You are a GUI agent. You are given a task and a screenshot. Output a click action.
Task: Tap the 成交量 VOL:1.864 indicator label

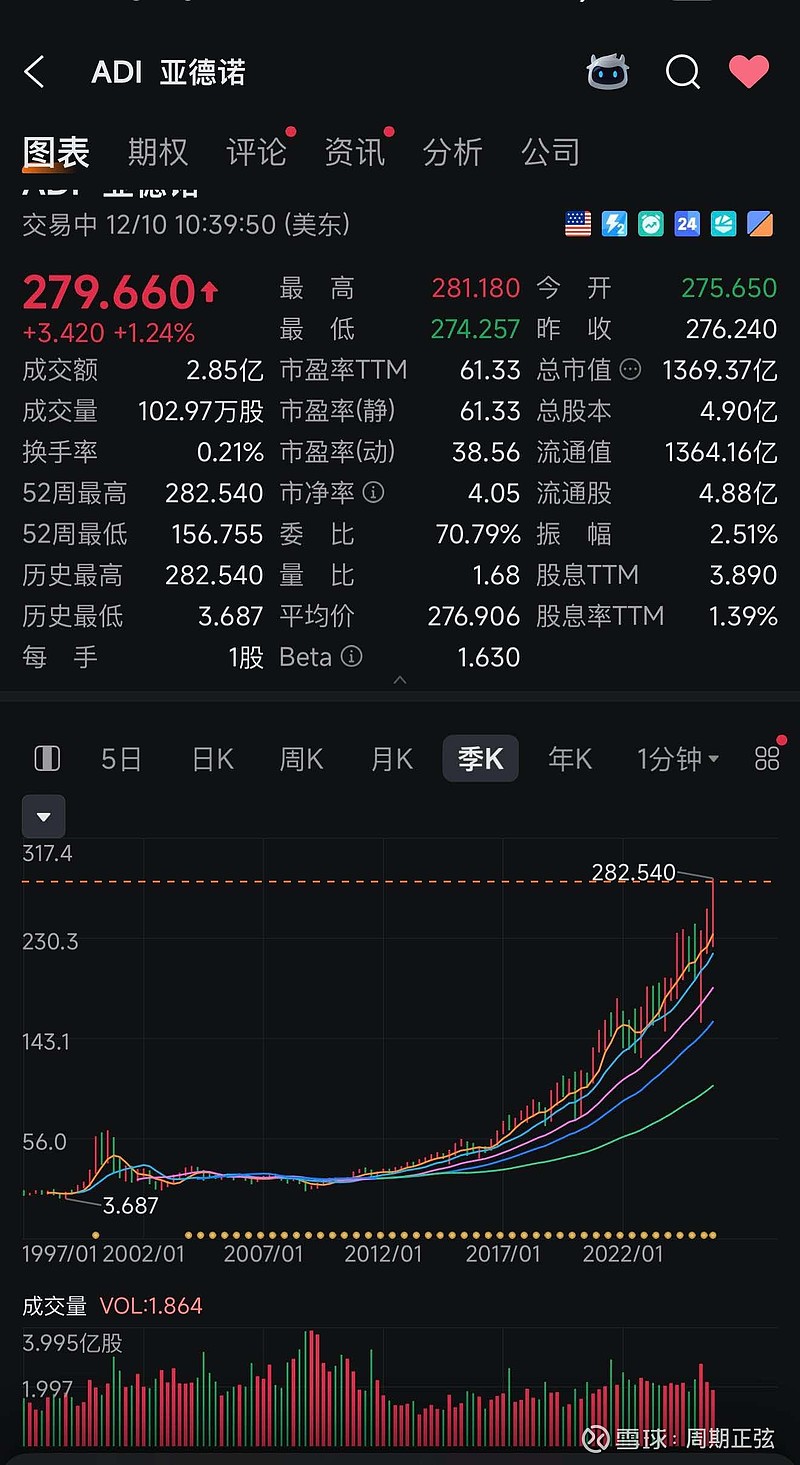(x=112, y=1306)
